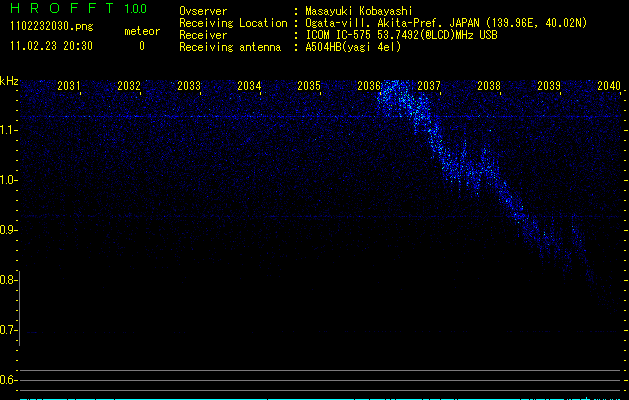Screen dimensions: 629x400
Task: Click the date stamp 11.02.23 20:30
Action: (52, 46)
